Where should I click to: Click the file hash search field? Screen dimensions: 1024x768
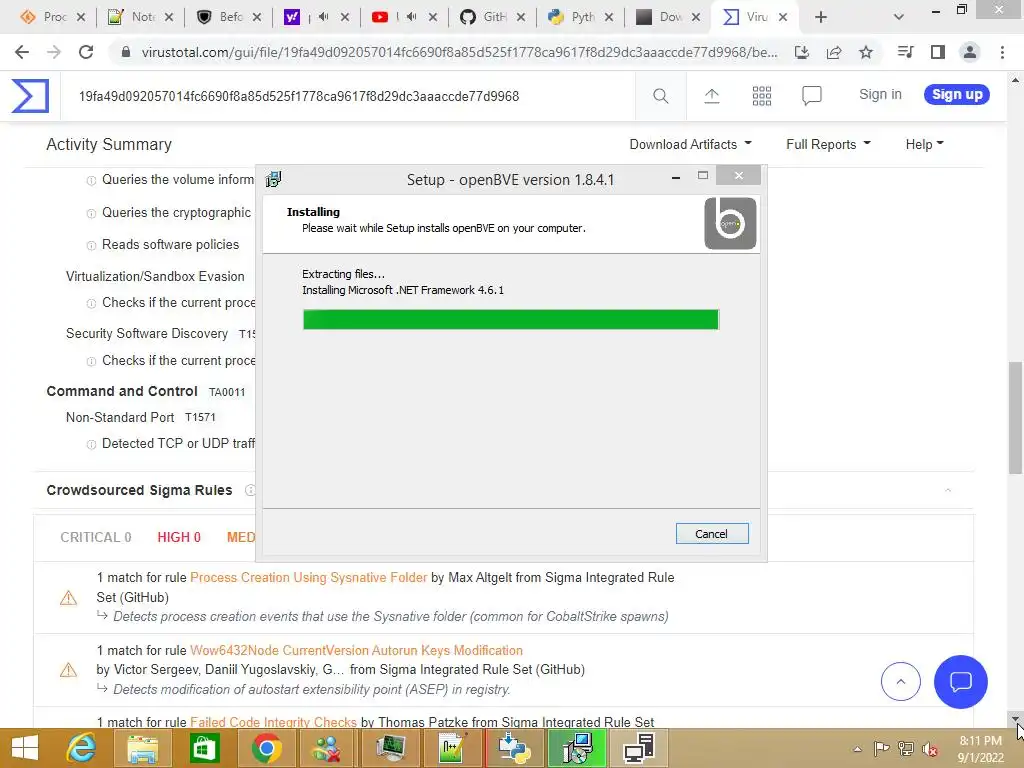(347, 96)
